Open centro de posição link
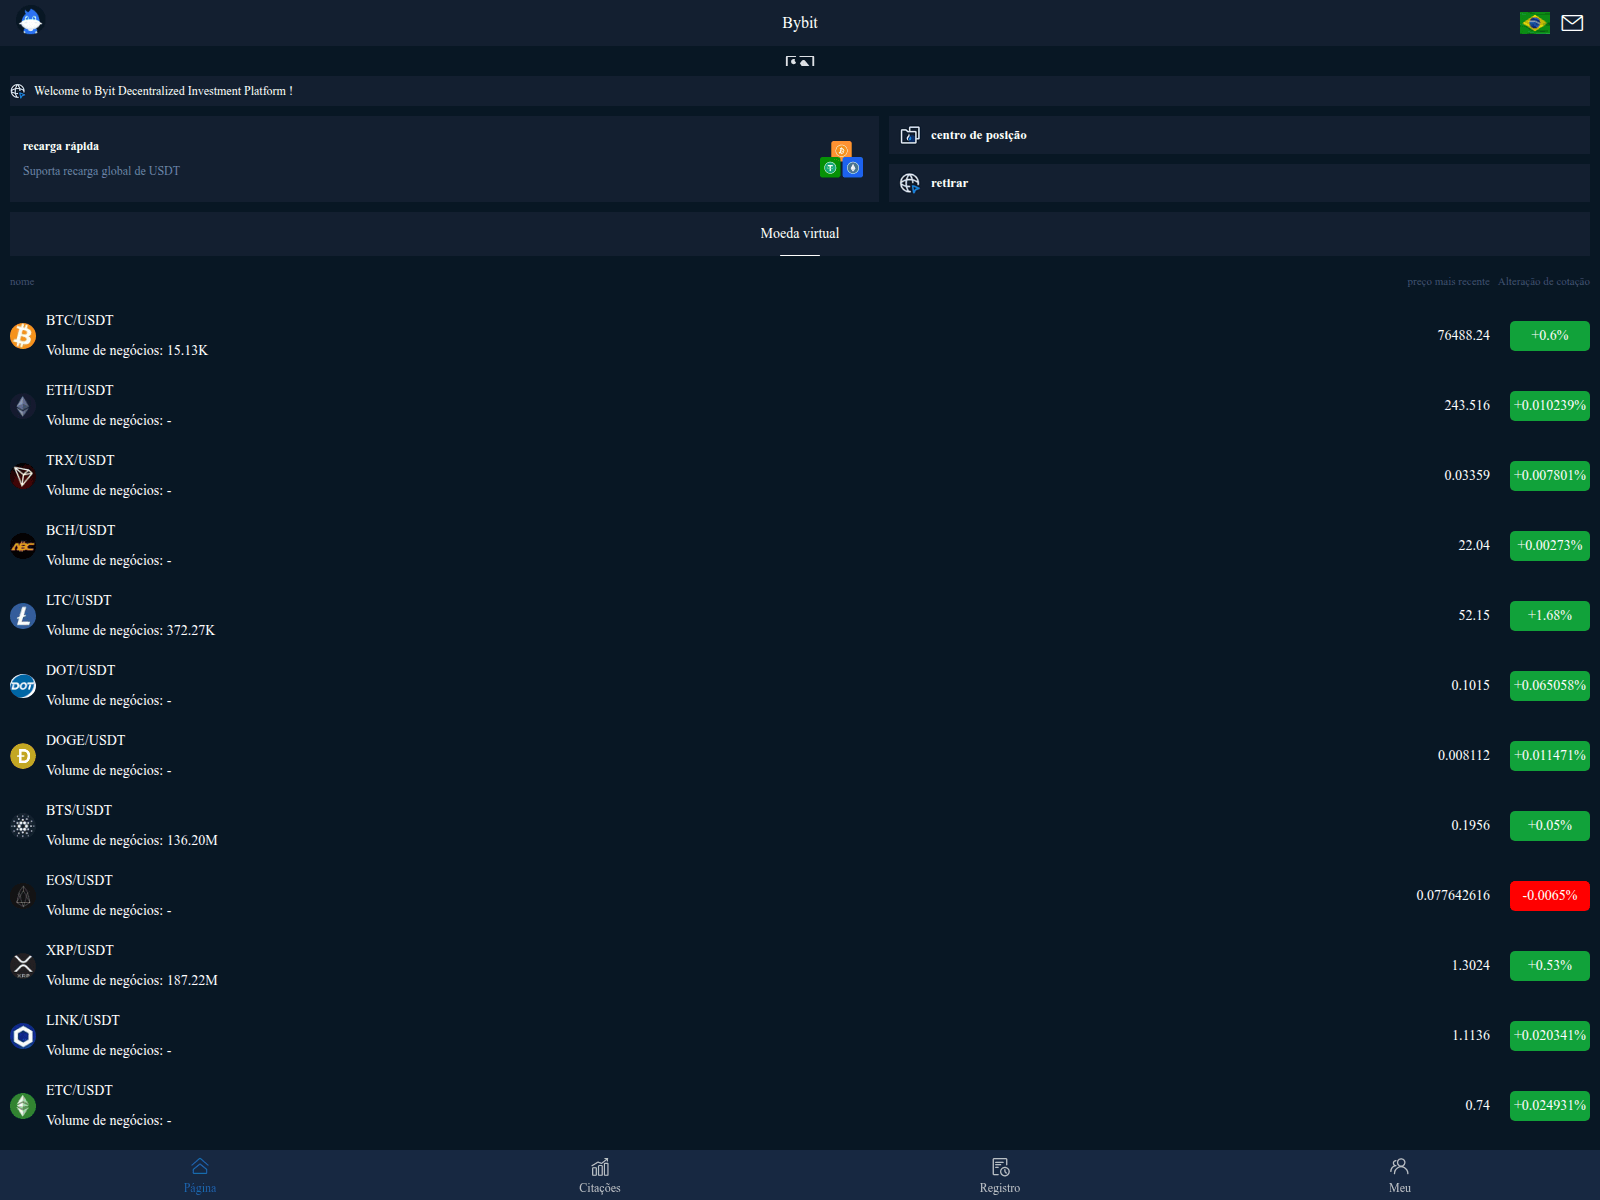Screen dimensions: 1600x1200 1239,135
